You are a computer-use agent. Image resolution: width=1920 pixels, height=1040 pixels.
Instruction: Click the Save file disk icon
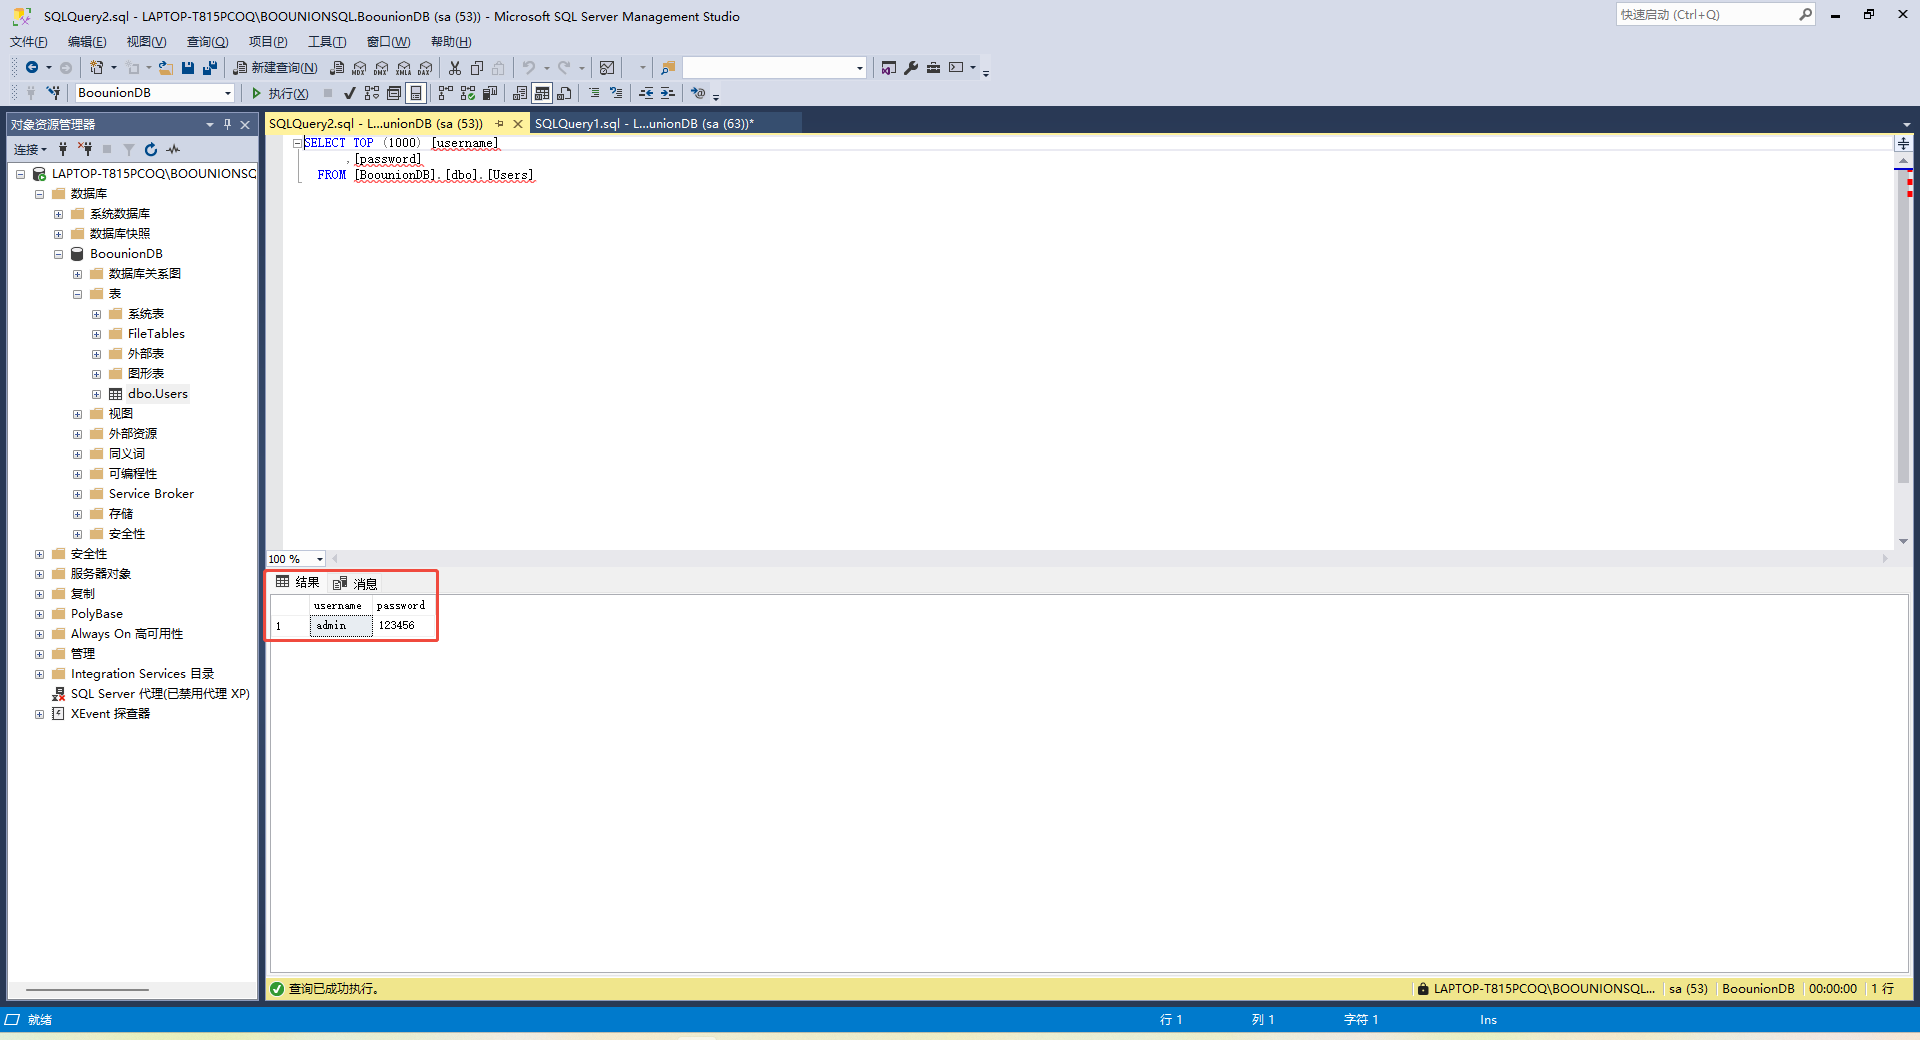pyautogui.click(x=188, y=68)
